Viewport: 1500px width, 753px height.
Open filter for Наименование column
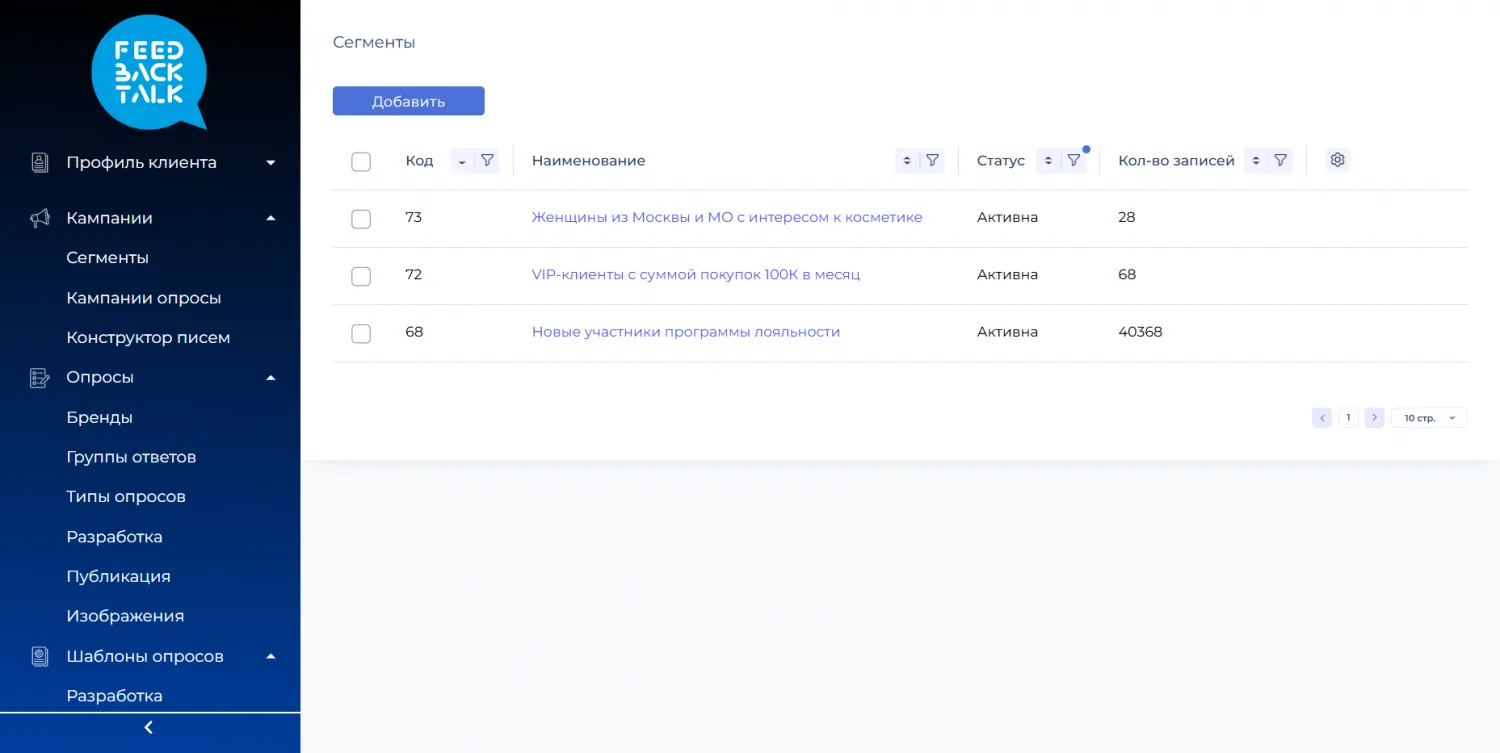click(x=932, y=161)
